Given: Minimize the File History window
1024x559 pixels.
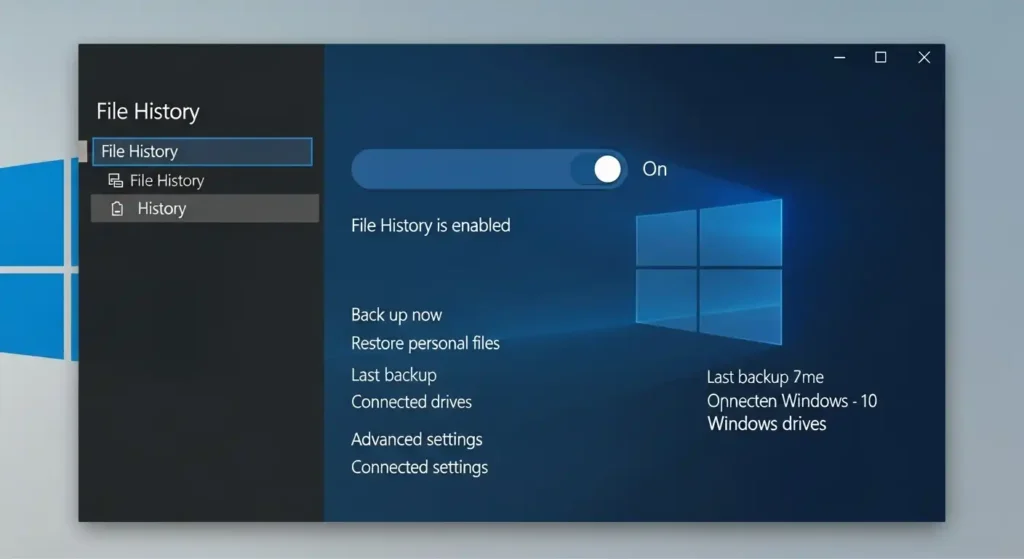Looking at the screenshot, I should [x=840, y=57].
